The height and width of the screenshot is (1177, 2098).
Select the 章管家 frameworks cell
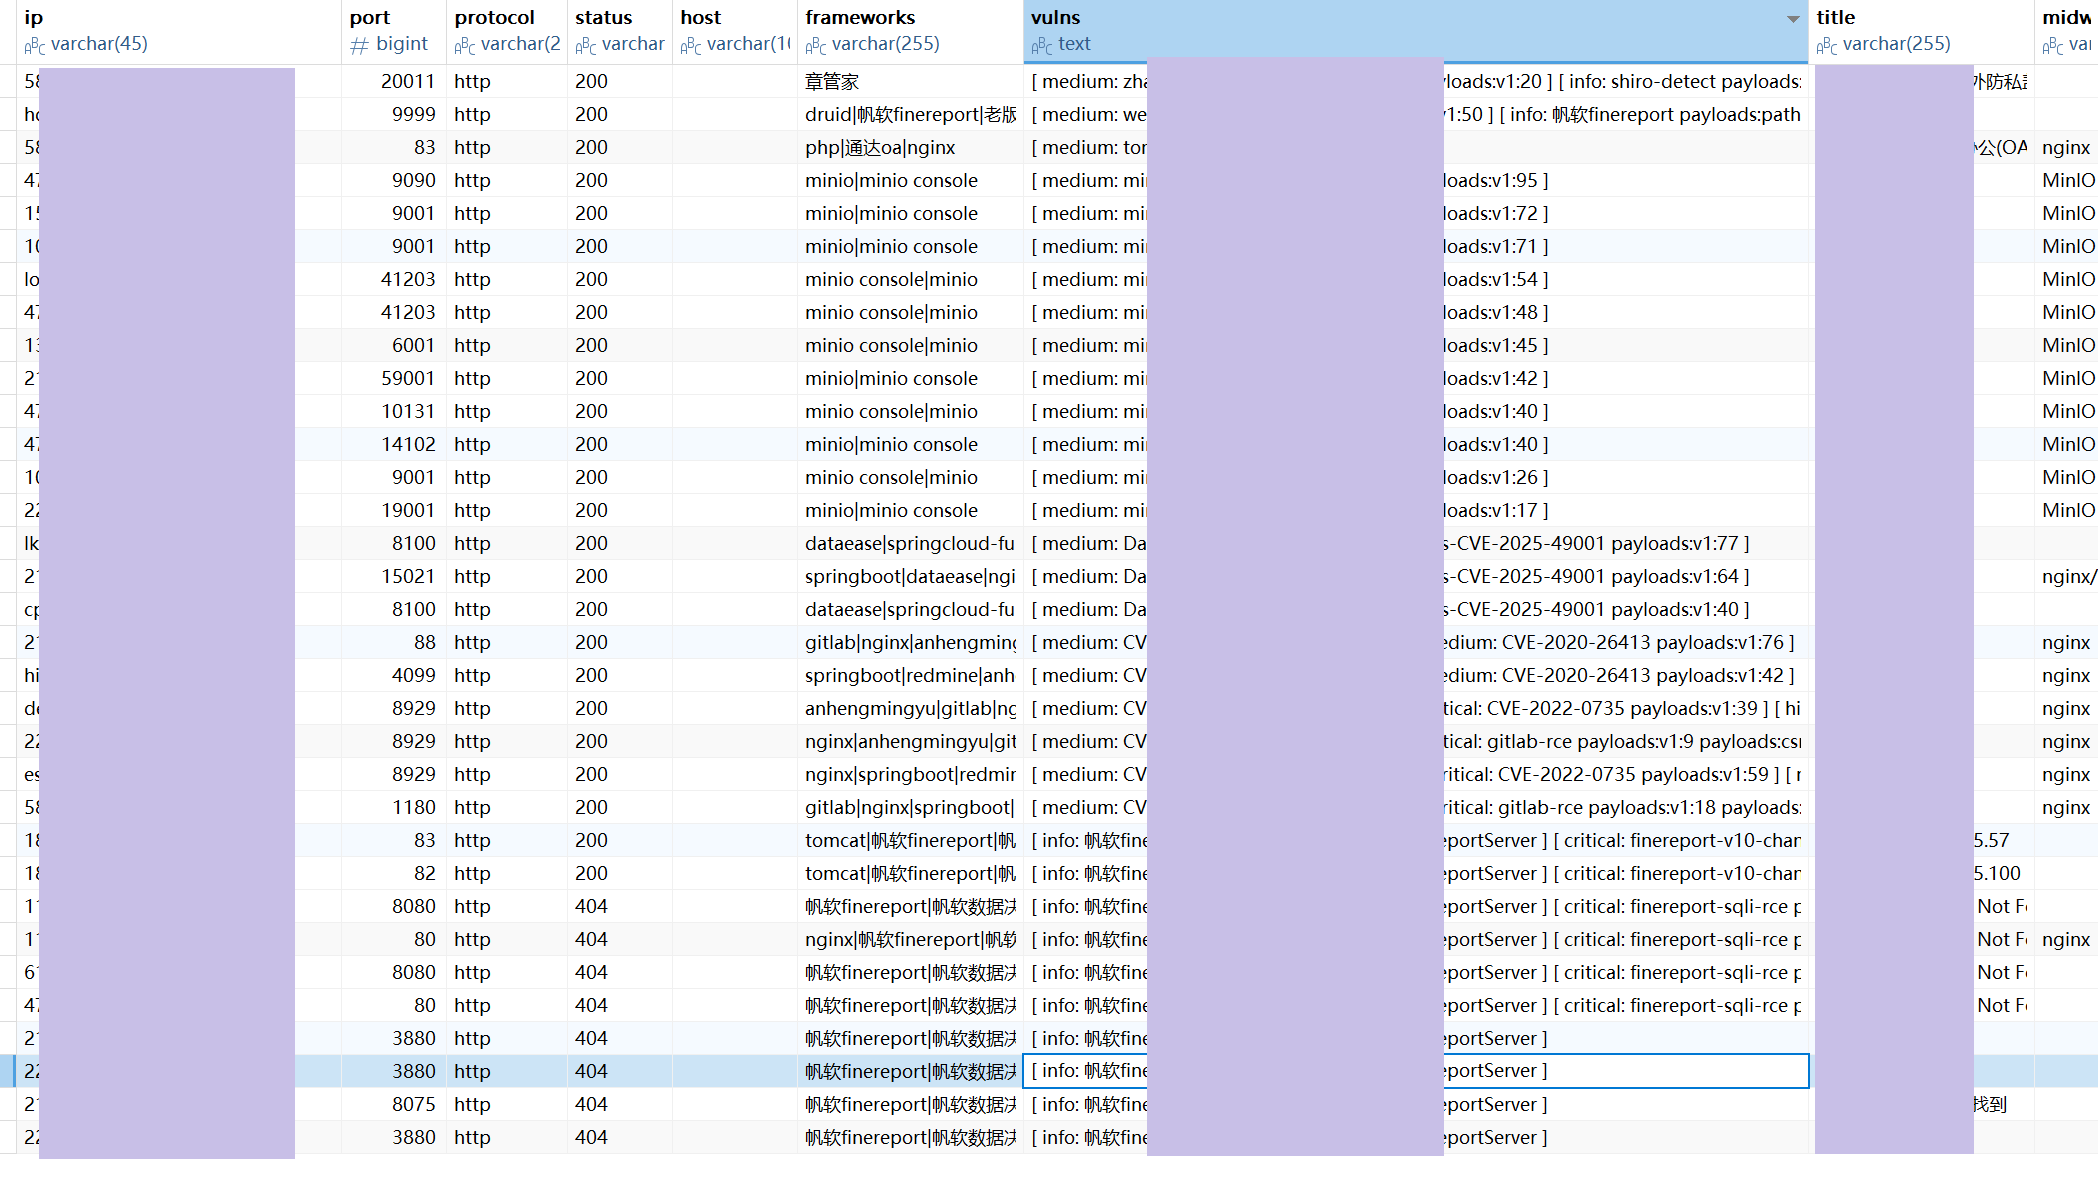pyautogui.click(x=910, y=82)
